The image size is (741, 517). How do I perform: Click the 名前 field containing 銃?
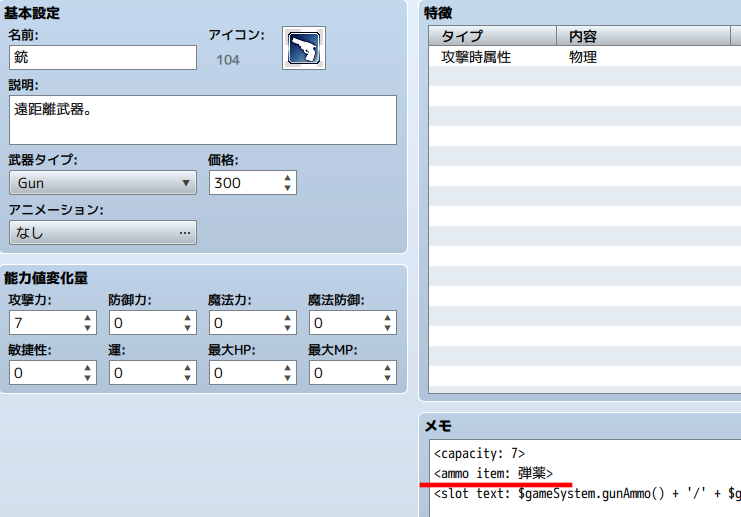point(102,58)
